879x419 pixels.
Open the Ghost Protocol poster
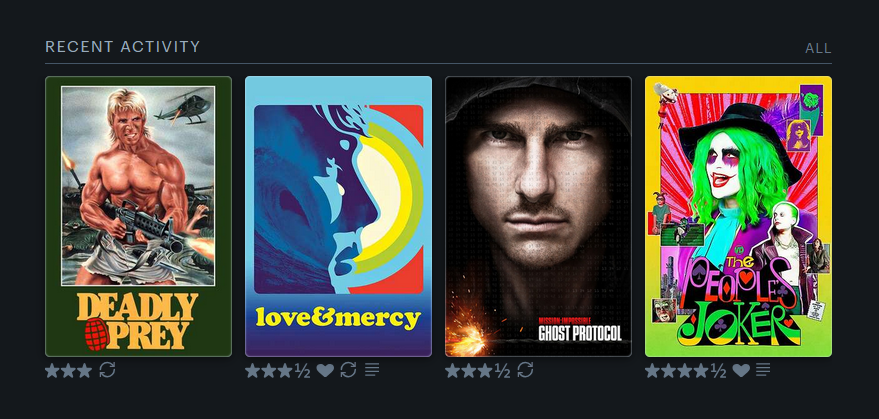[x=538, y=217]
